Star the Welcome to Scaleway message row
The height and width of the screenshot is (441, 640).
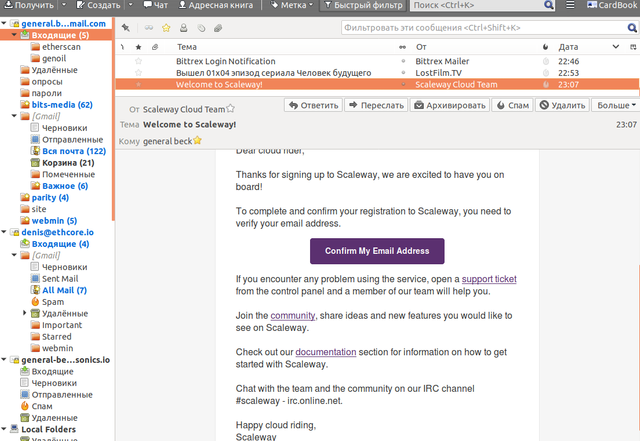coord(138,85)
